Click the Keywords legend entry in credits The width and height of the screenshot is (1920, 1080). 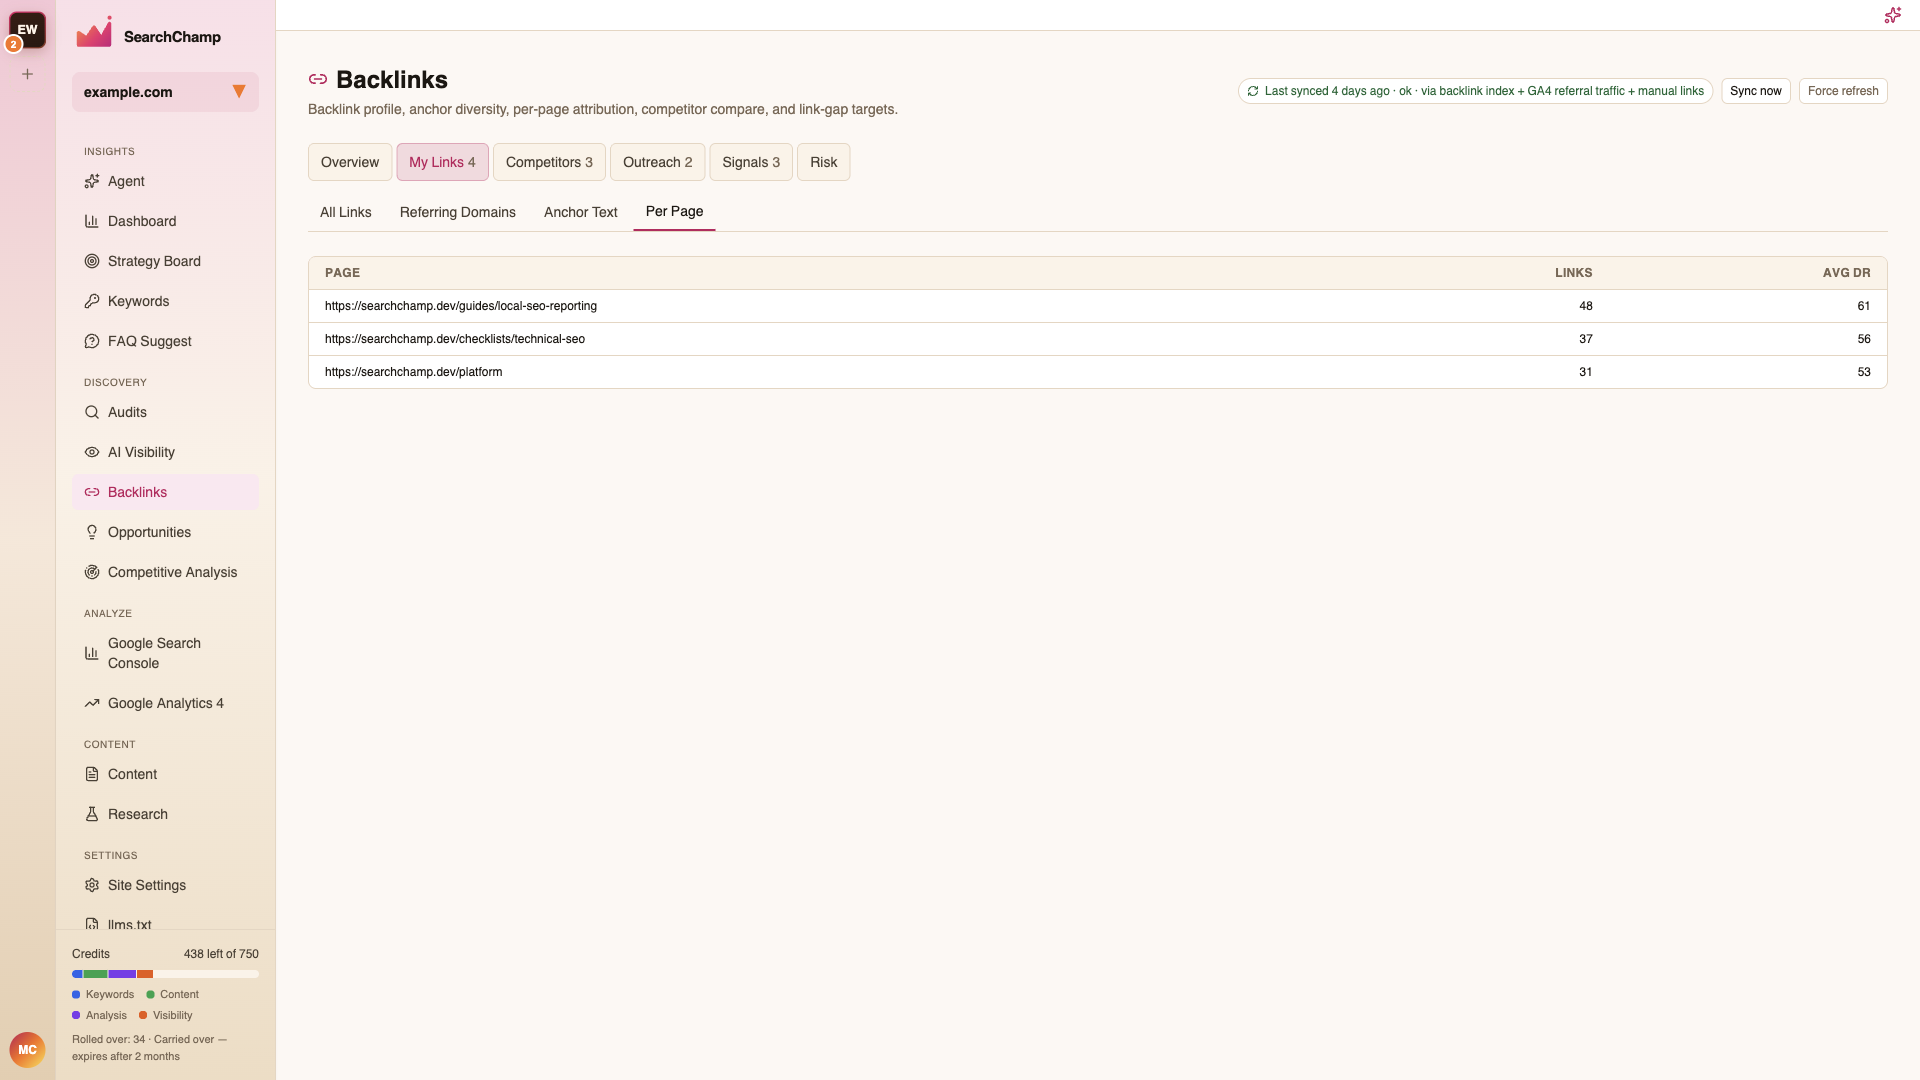103,994
